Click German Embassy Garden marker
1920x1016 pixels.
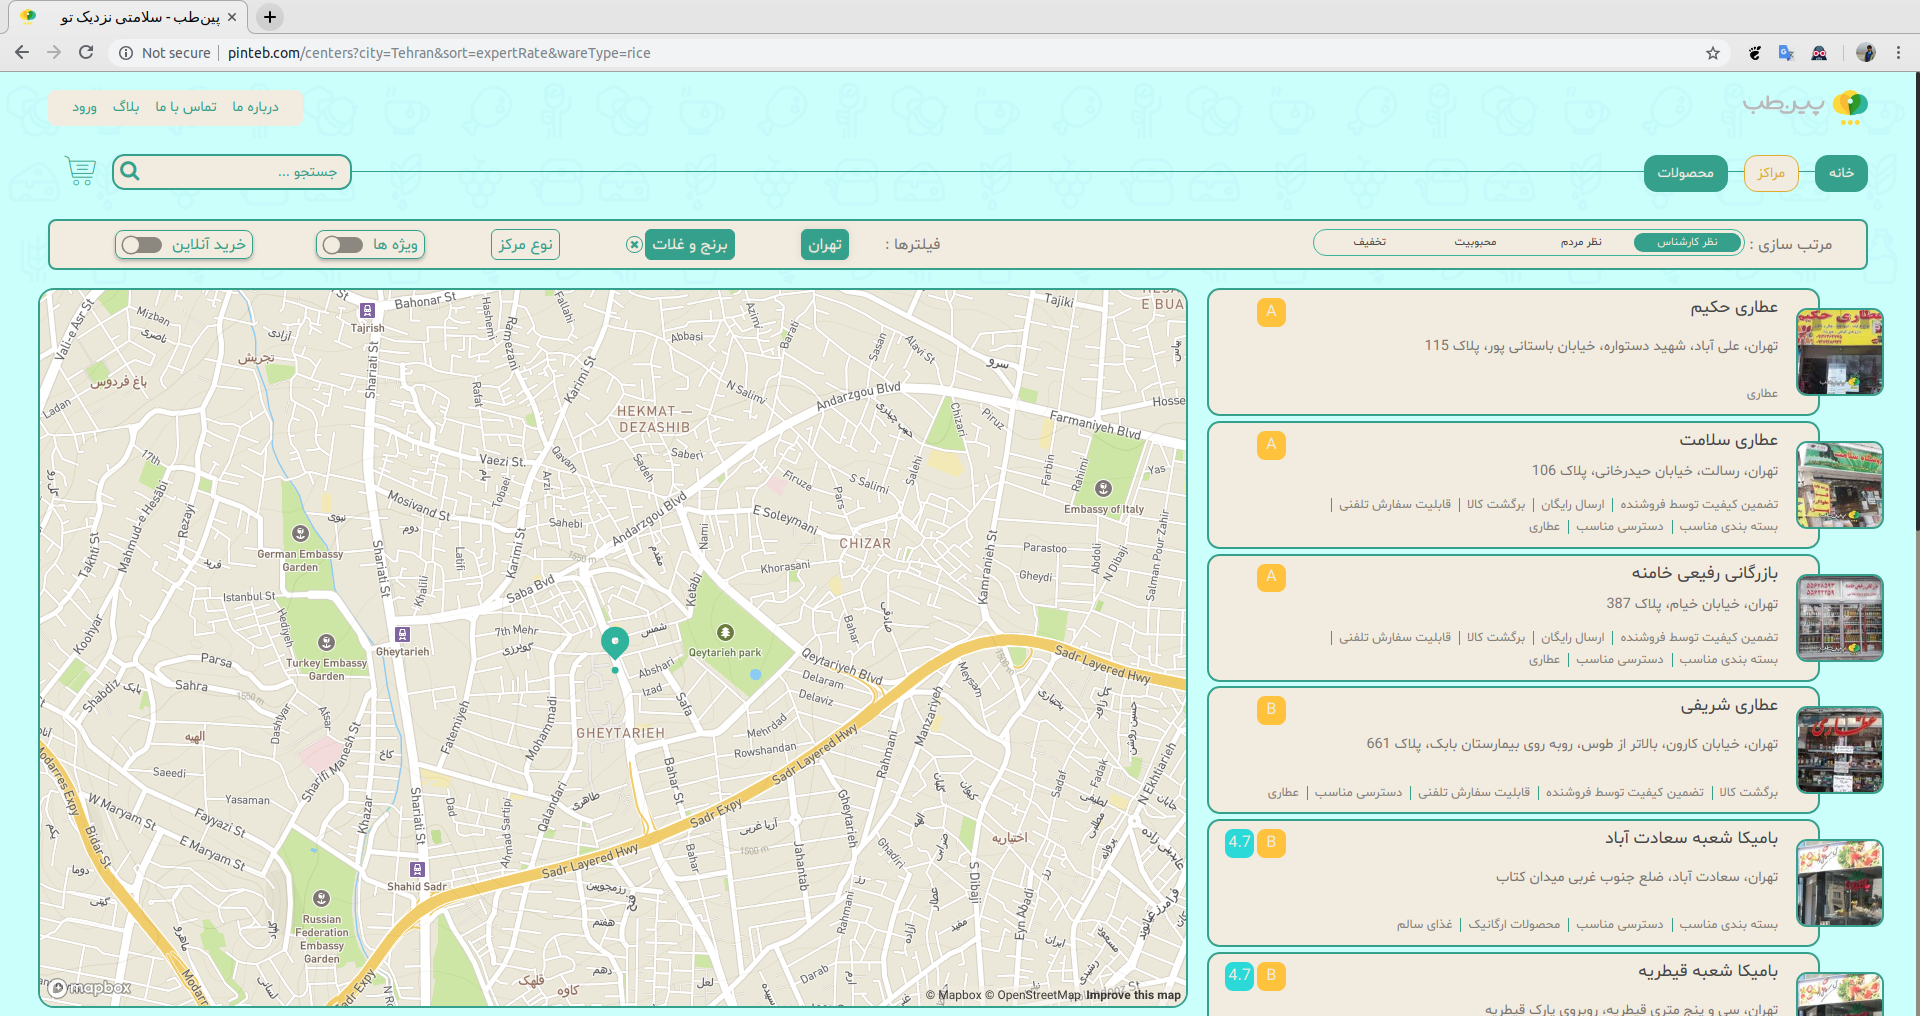coord(300,534)
